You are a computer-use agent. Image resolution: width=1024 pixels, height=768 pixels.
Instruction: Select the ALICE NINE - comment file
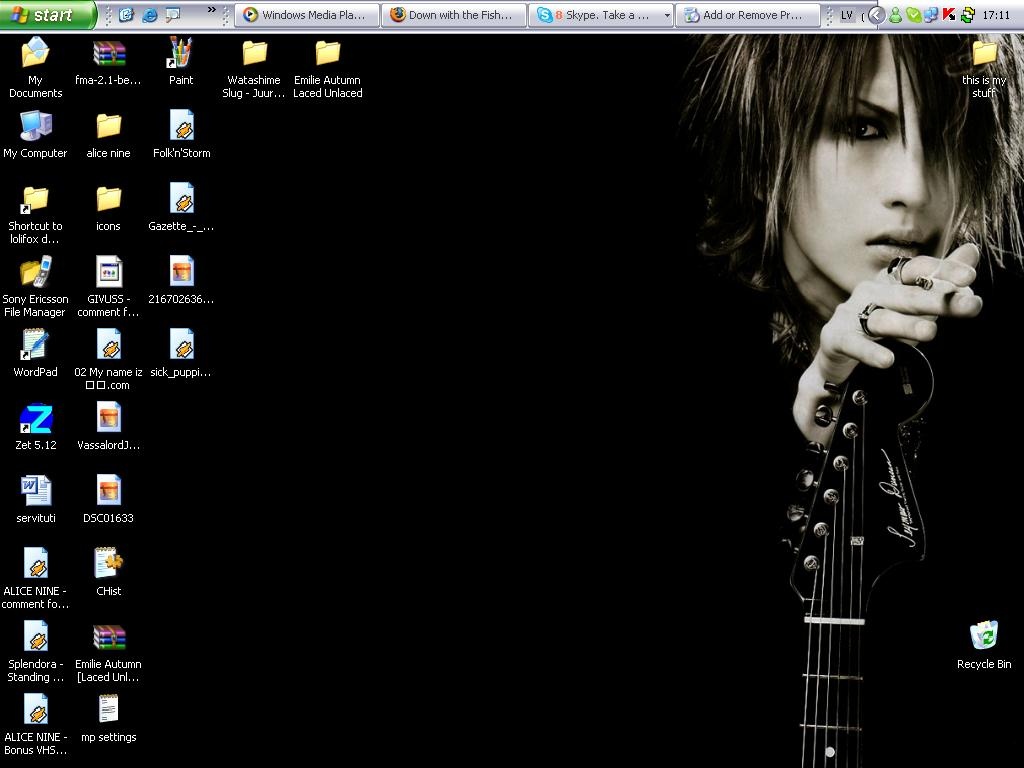(x=35, y=579)
